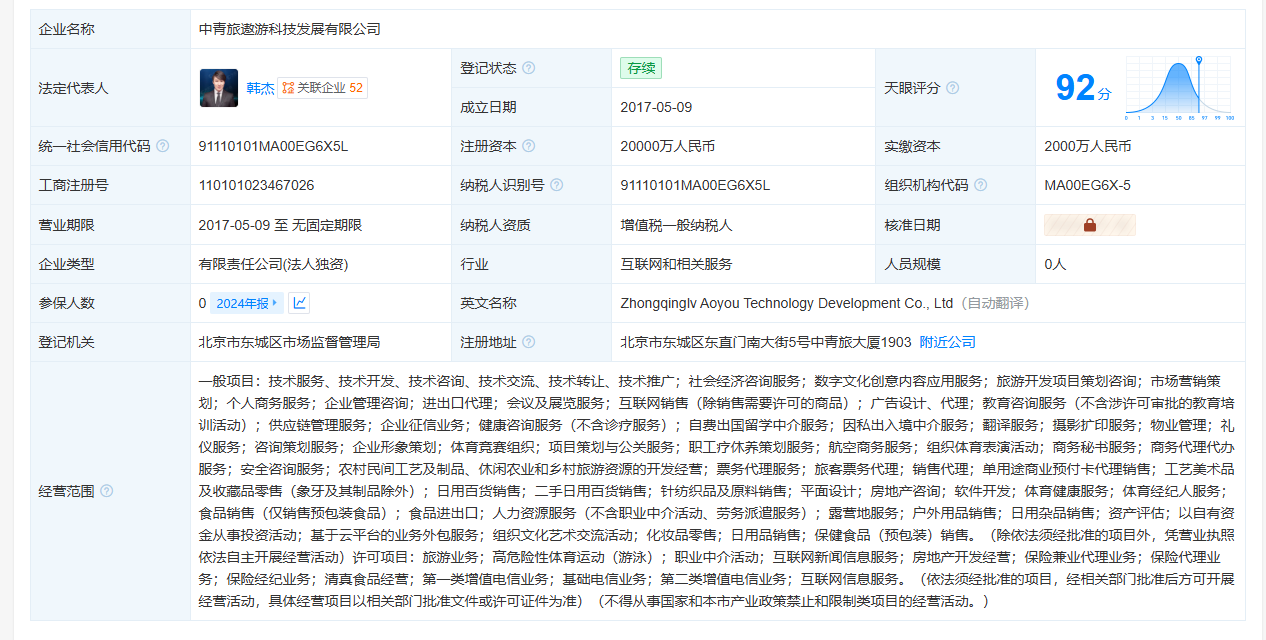
Task: Open 韩杰 legal representative profile link
Action: pos(260,88)
